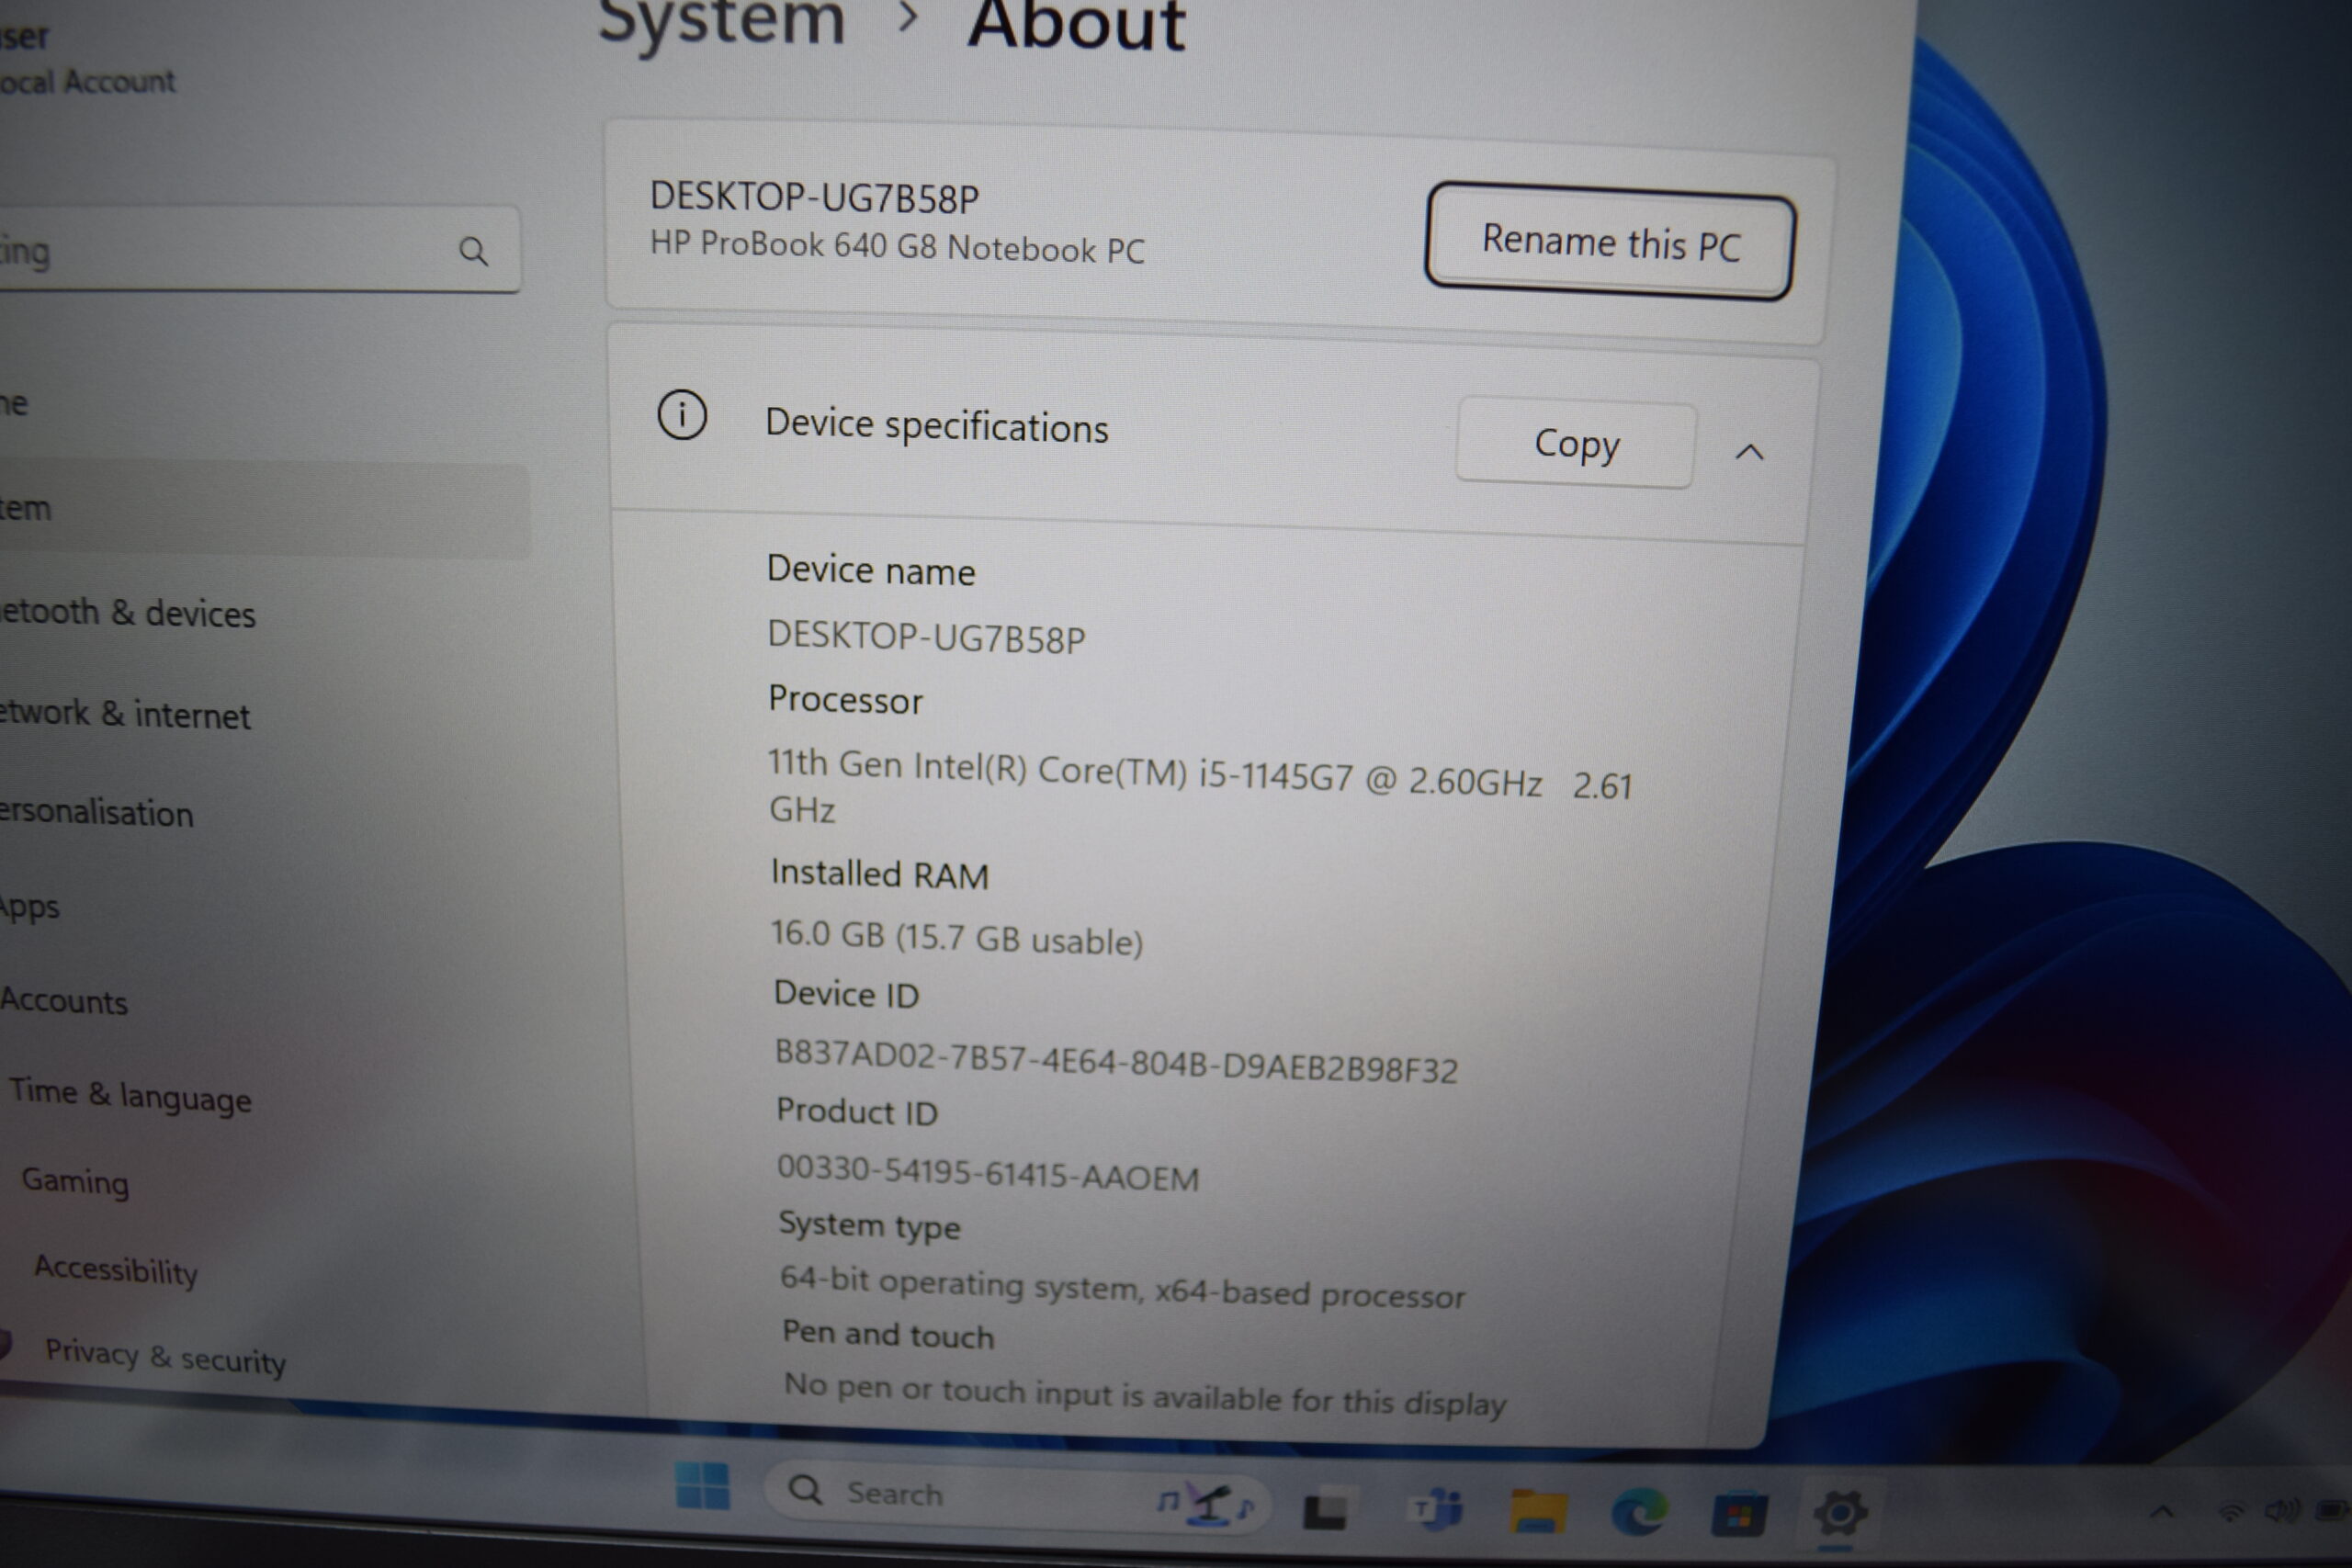Launch Microsoft Teams from taskbar
Image resolution: width=2352 pixels, height=1568 pixels.
[1435, 1509]
